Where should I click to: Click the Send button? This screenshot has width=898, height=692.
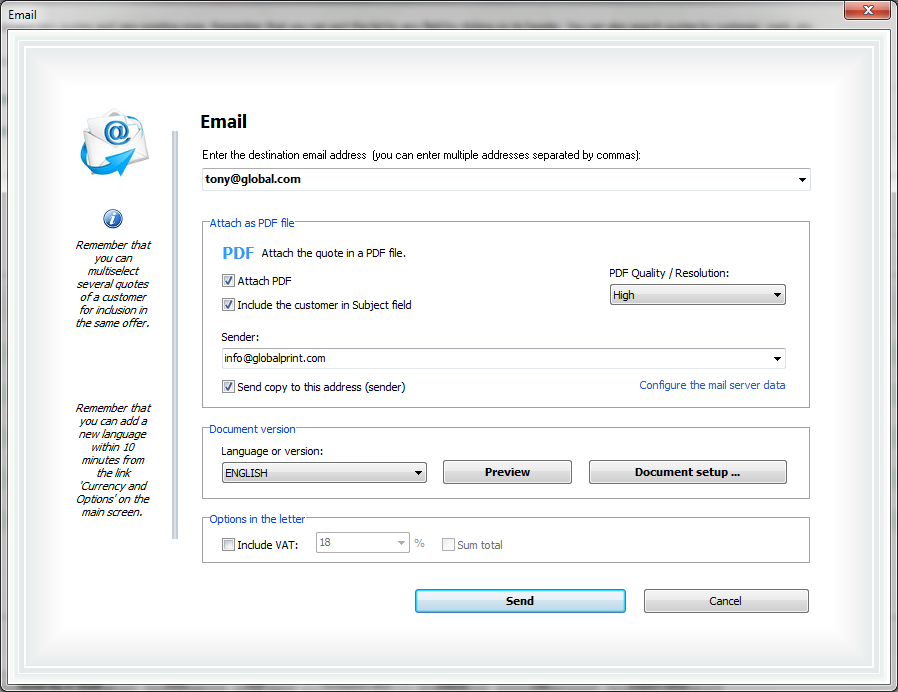pos(520,601)
